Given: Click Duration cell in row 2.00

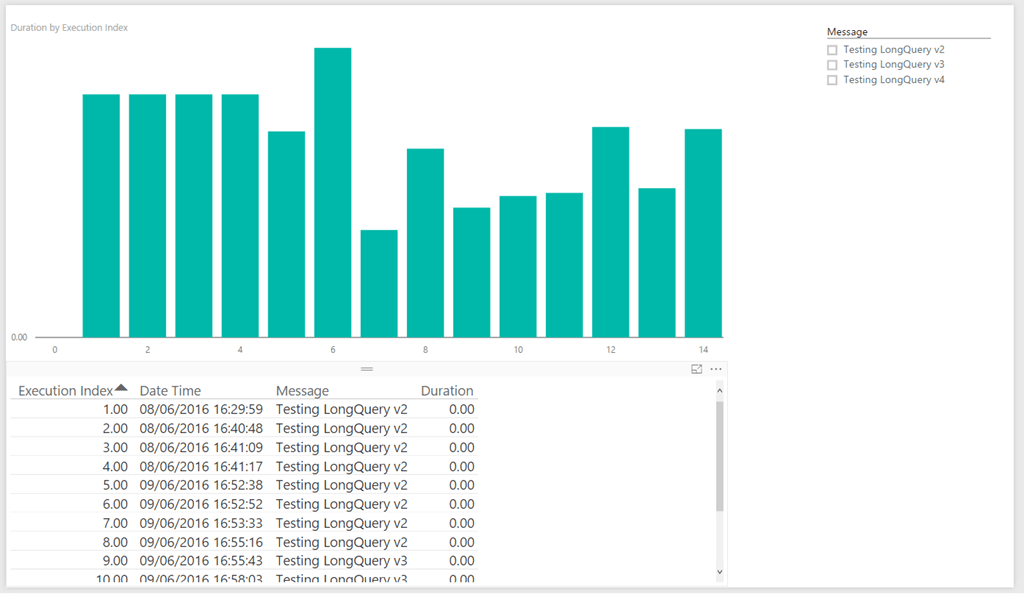Looking at the screenshot, I should coord(462,429).
